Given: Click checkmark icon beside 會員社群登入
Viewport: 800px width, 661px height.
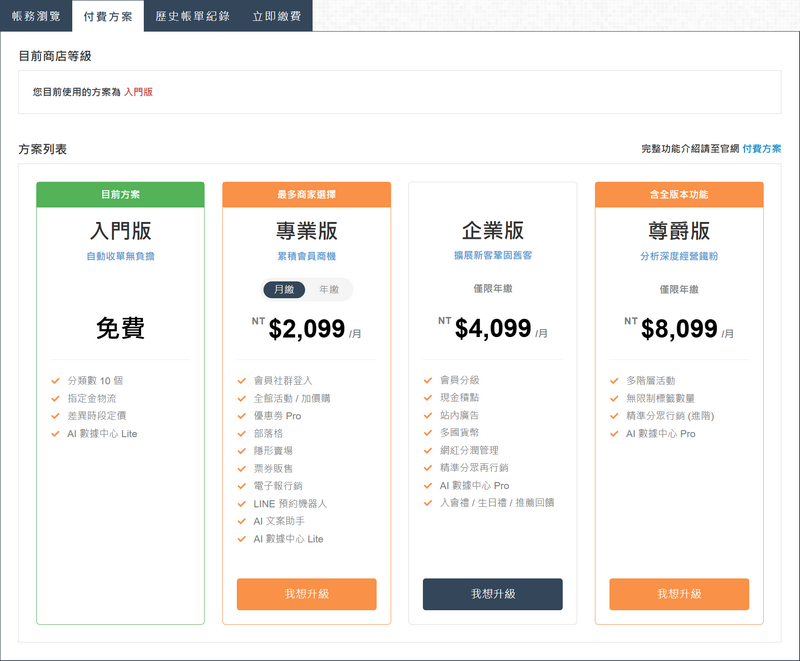Looking at the screenshot, I should (x=242, y=381).
